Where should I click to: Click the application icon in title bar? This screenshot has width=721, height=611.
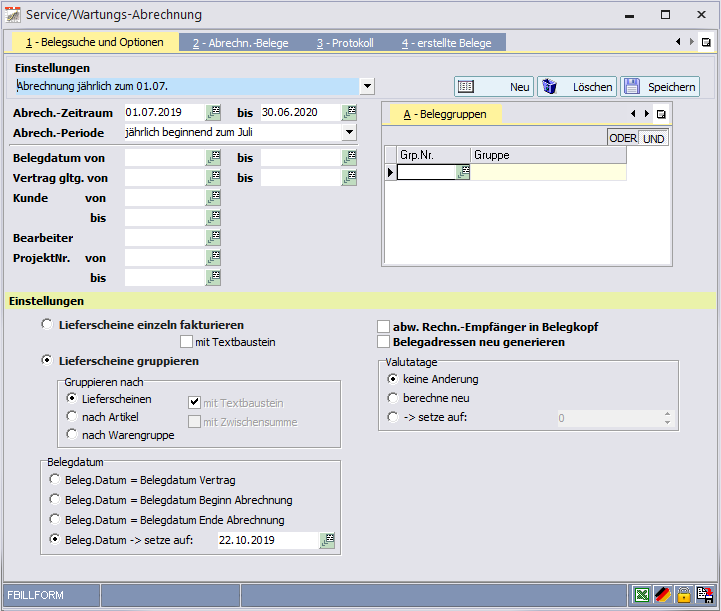click(x=12, y=15)
